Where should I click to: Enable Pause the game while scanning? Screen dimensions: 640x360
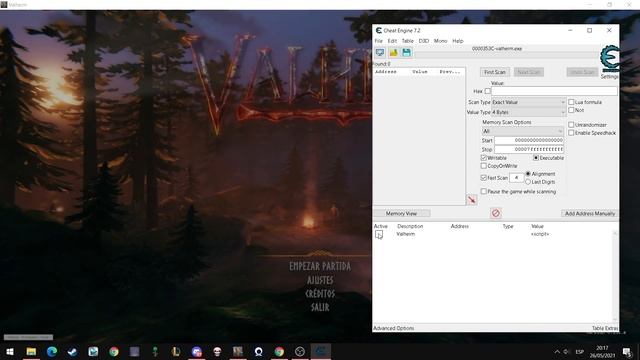pyautogui.click(x=484, y=191)
